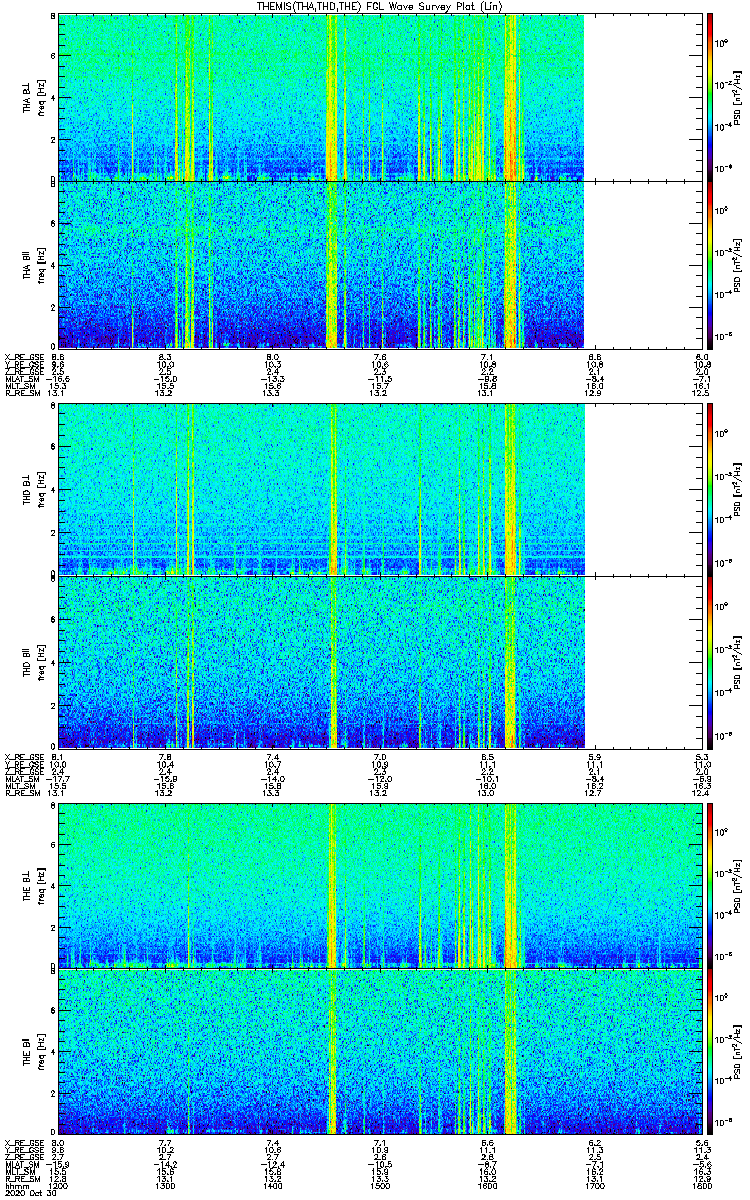Viewport: 750px width, 1200px height.
Task: Click the color bar beside THE B|| panel
Action: [709, 1052]
